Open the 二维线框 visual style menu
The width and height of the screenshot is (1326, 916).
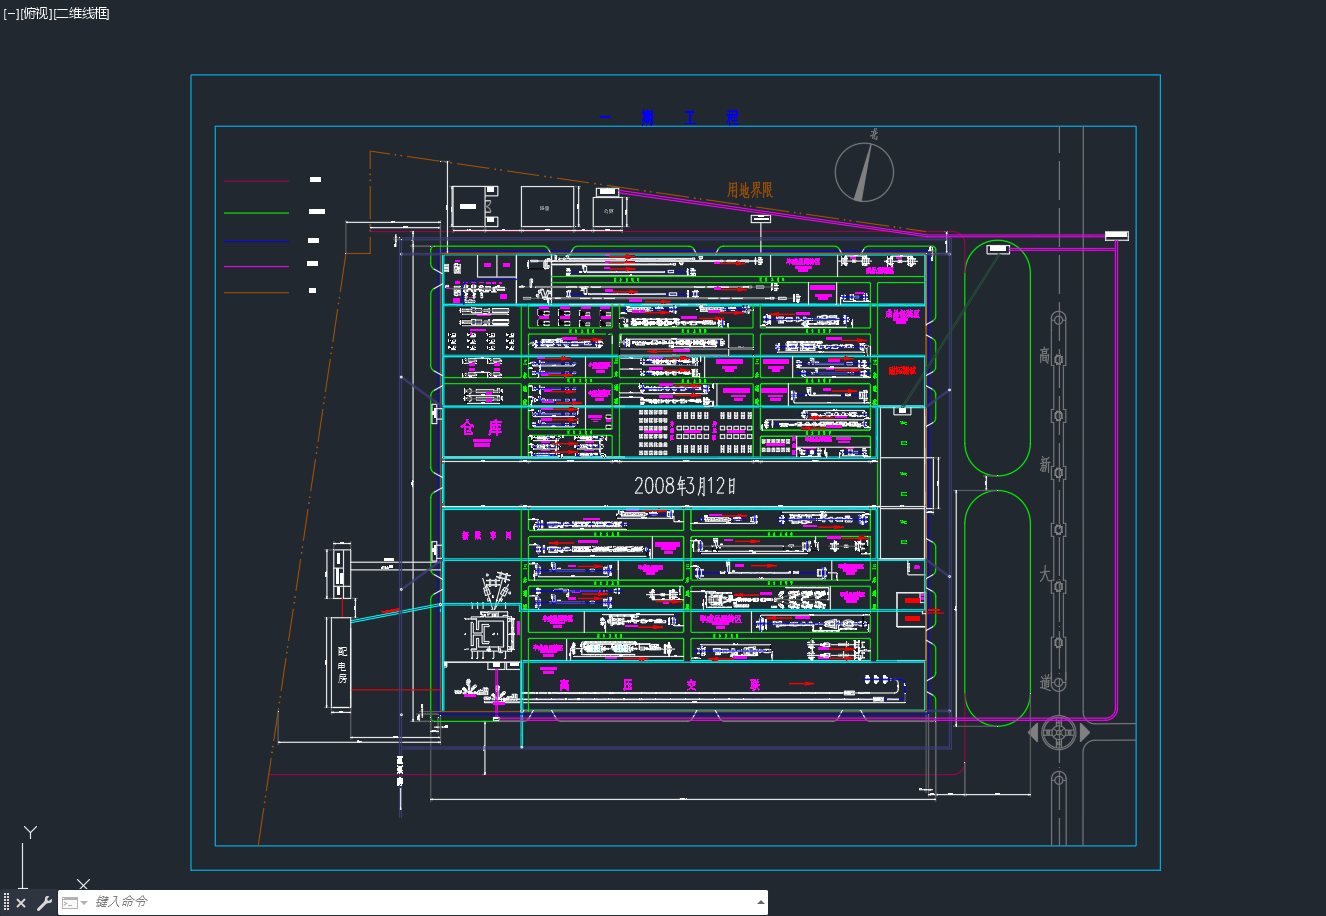click(81, 13)
